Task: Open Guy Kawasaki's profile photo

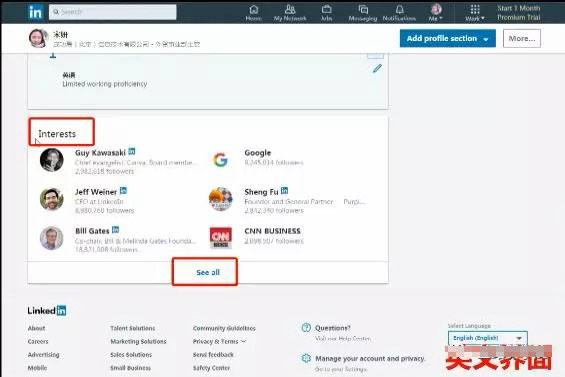Action: (x=52, y=160)
